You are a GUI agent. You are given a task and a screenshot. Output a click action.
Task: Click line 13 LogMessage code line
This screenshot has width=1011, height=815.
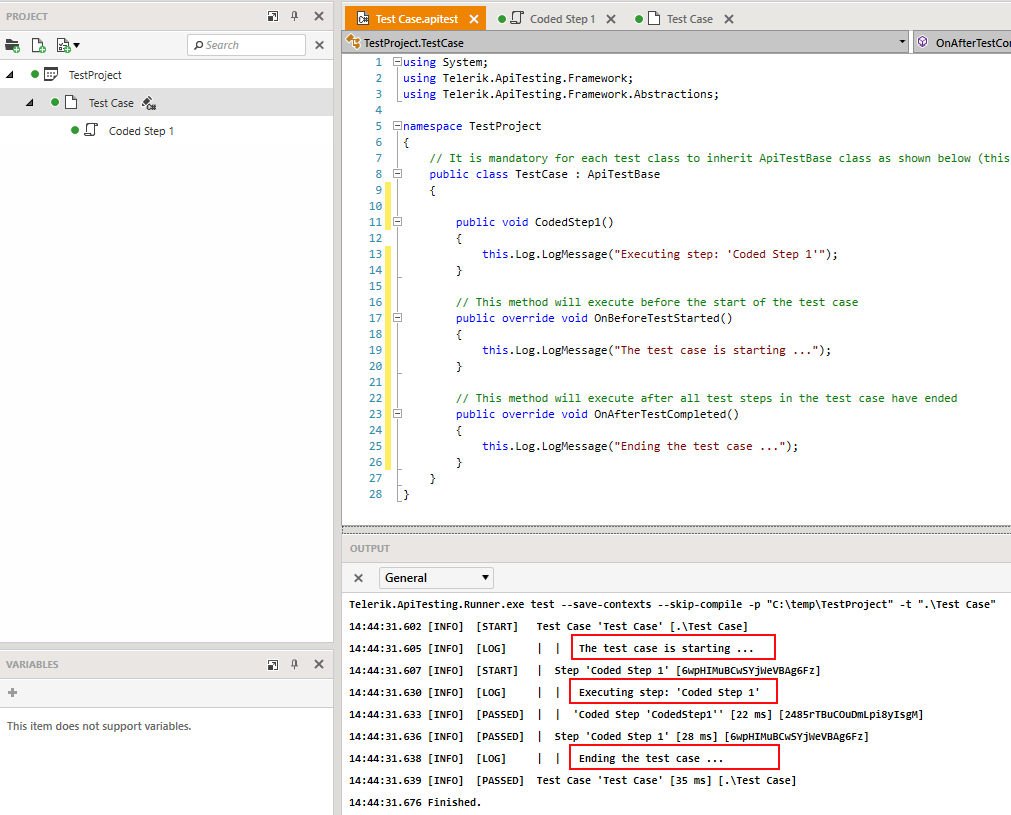point(660,254)
